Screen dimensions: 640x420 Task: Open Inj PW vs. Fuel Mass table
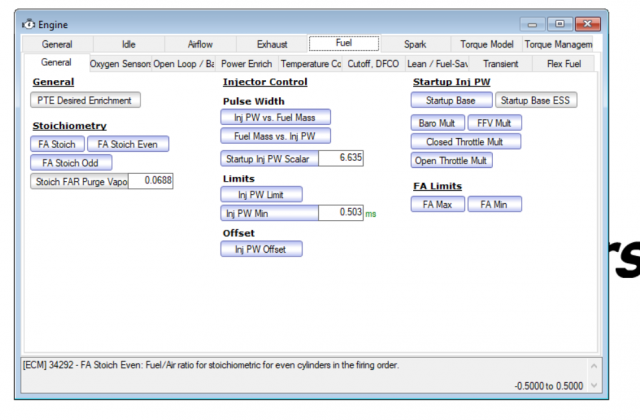pos(275,118)
